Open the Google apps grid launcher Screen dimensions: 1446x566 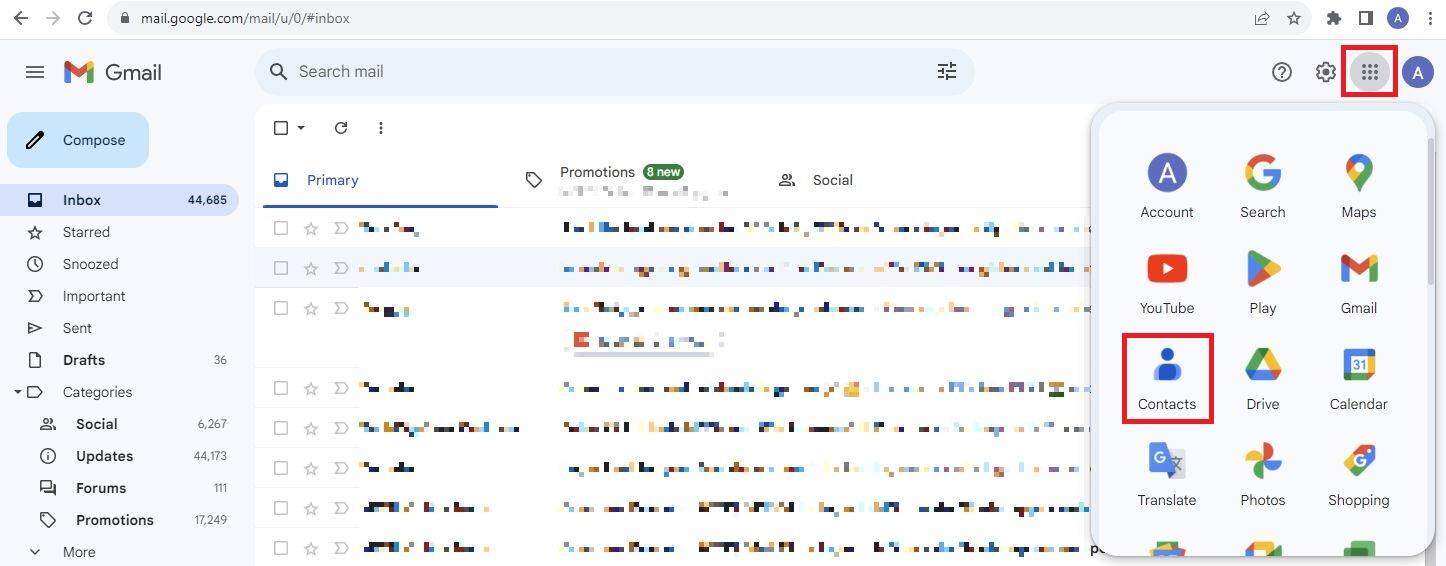1369,72
